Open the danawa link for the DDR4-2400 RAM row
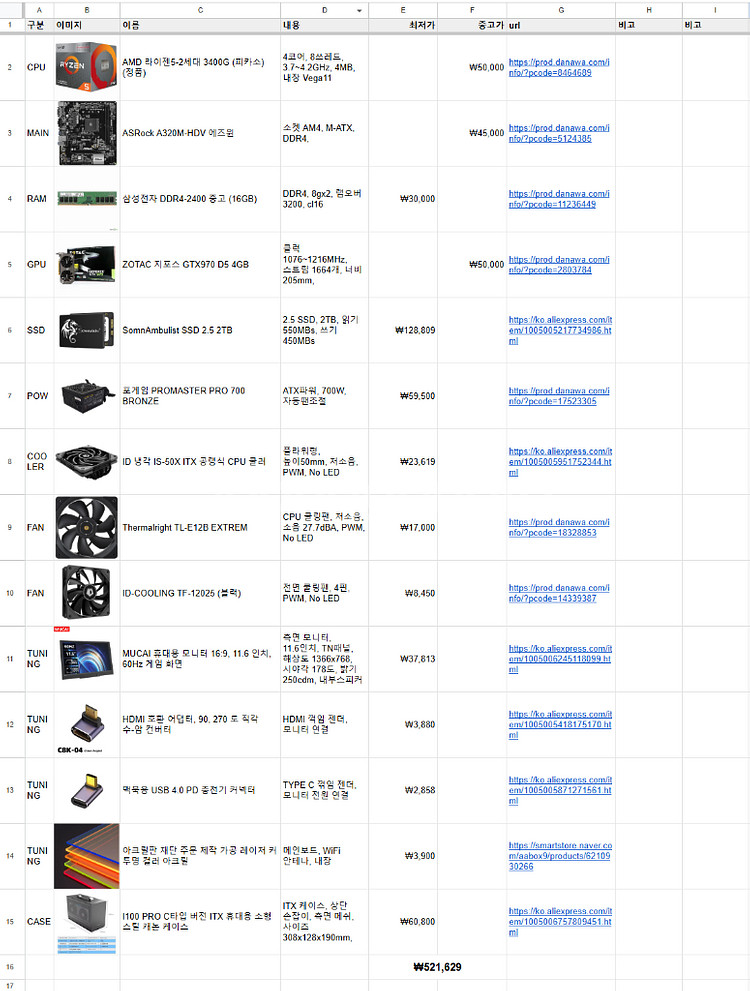 pyautogui.click(x=559, y=198)
